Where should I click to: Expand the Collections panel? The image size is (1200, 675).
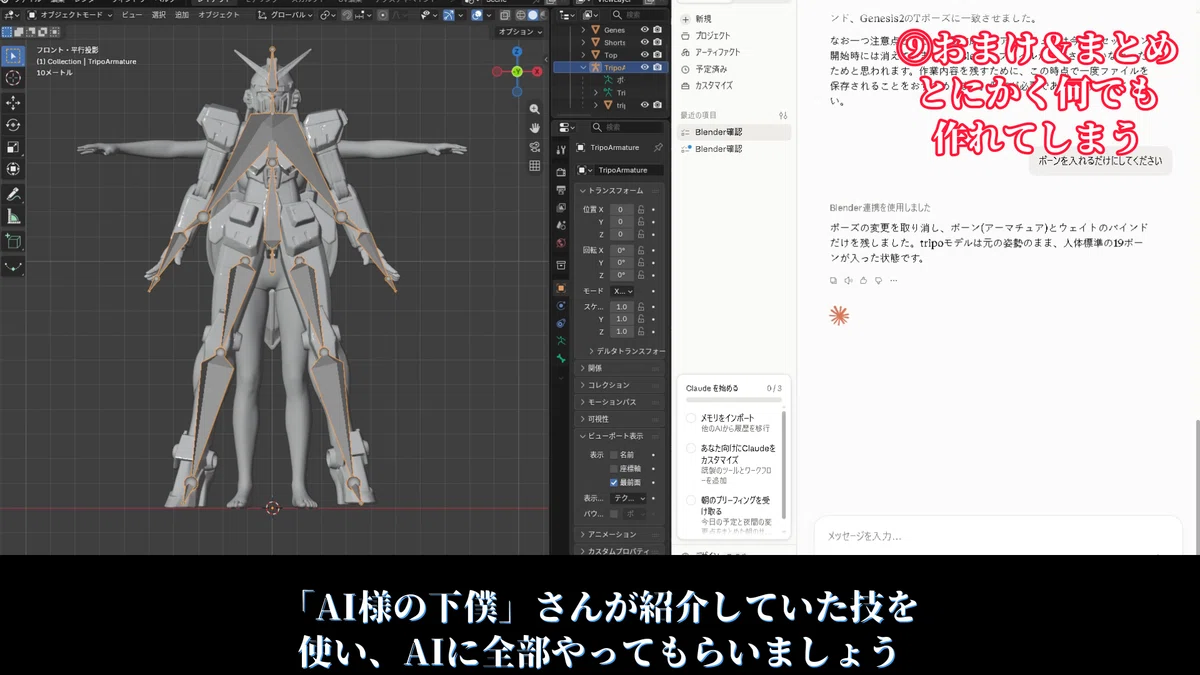618,385
